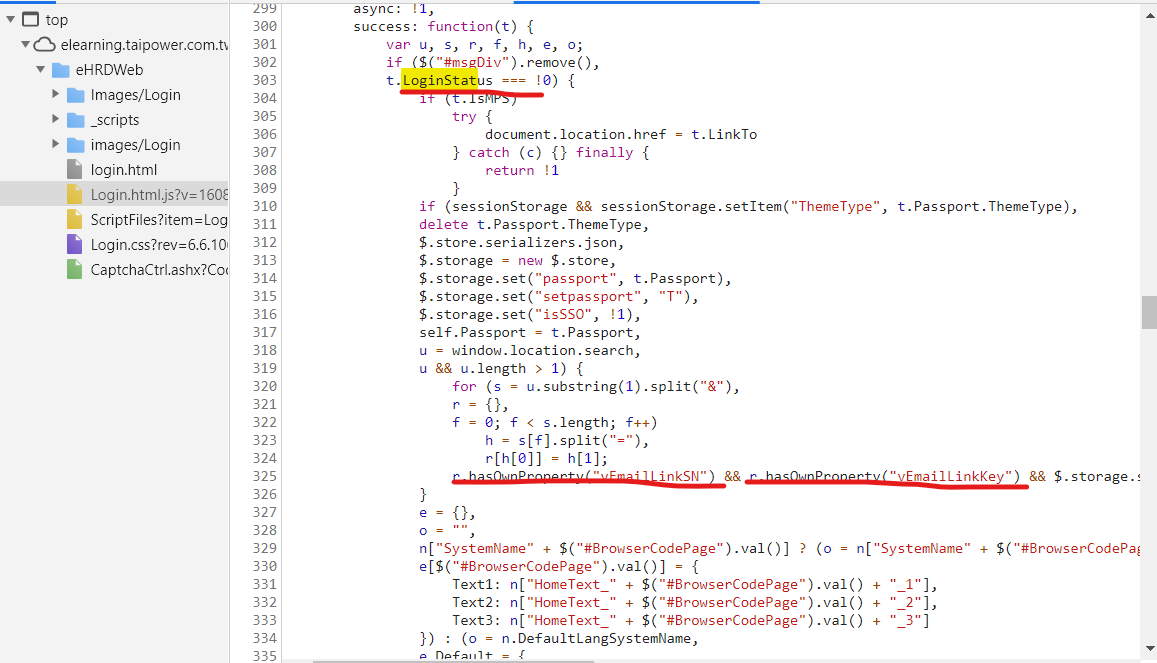Open the Login.css?rev=6.6.10 file
Image resolution: width=1157 pixels, height=663 pixels.
[159, 245]
